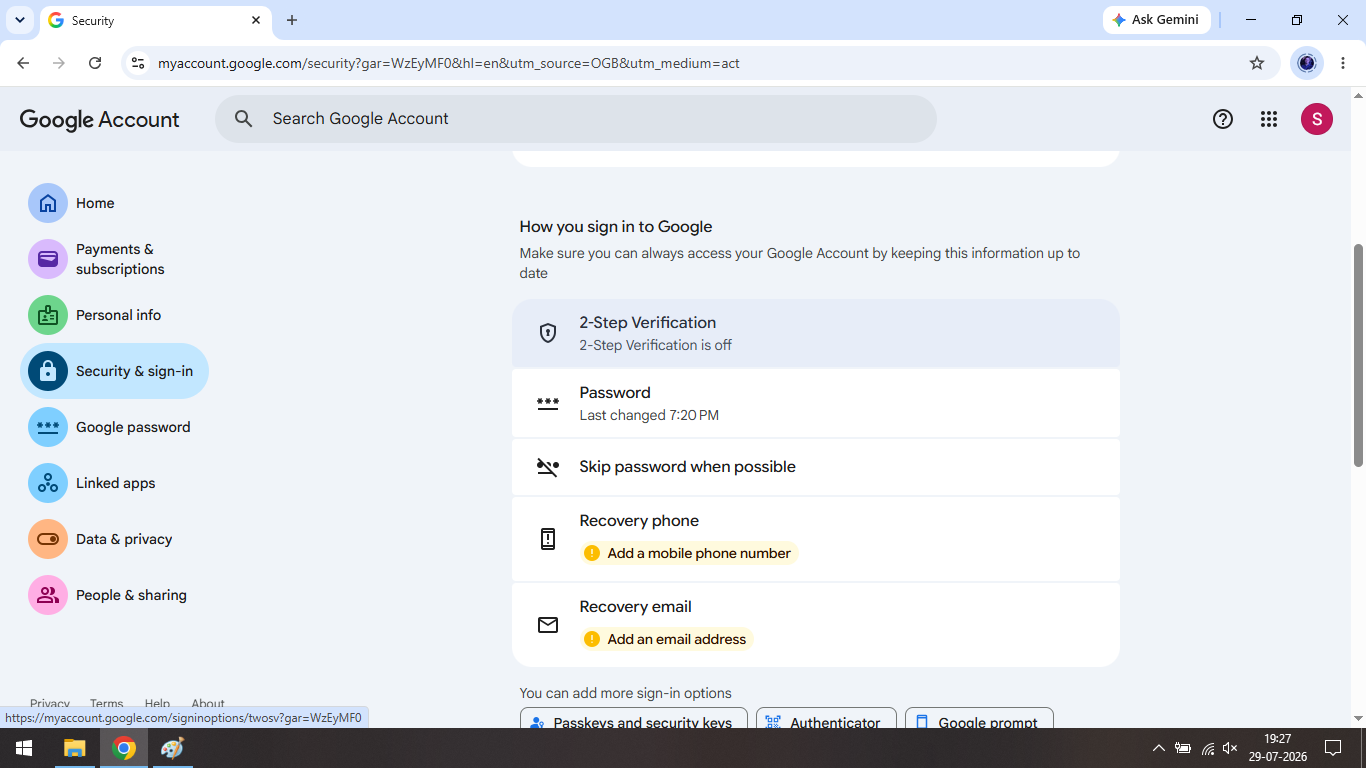The width and height of the screenshot is (1366, 768).
Task: Open the Privacy footer link
Action: 50,703
